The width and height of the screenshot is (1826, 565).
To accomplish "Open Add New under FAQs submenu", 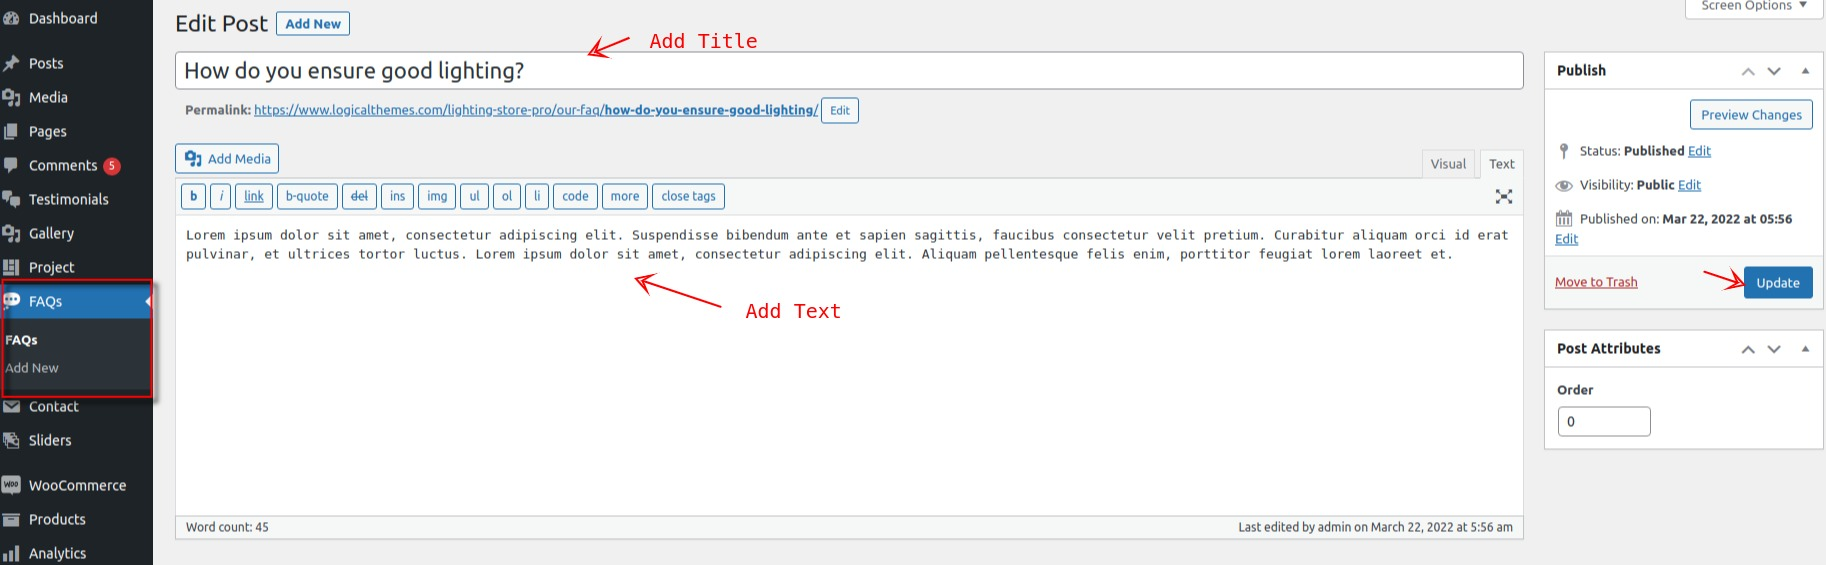I will coord(32,368).
